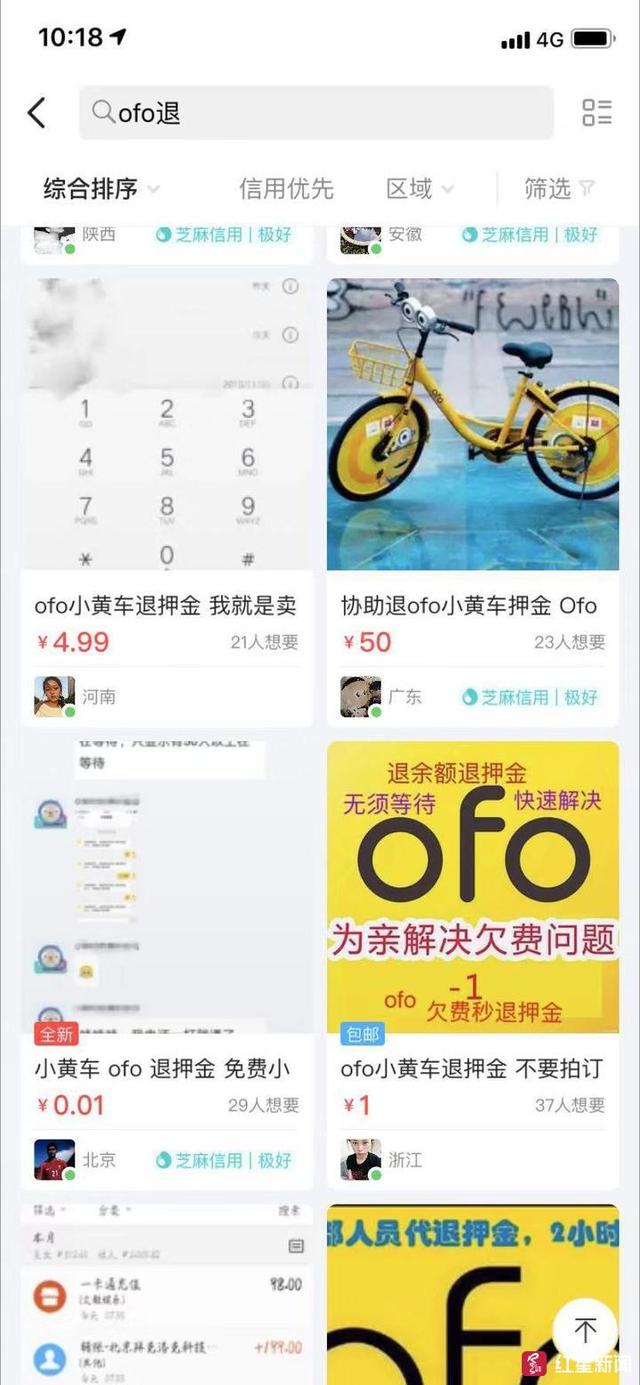This screenshot has width=640, height=1385.
Task: Tap the 为亲解决欠费问题 ofo poster image
Action: [473, 888]
